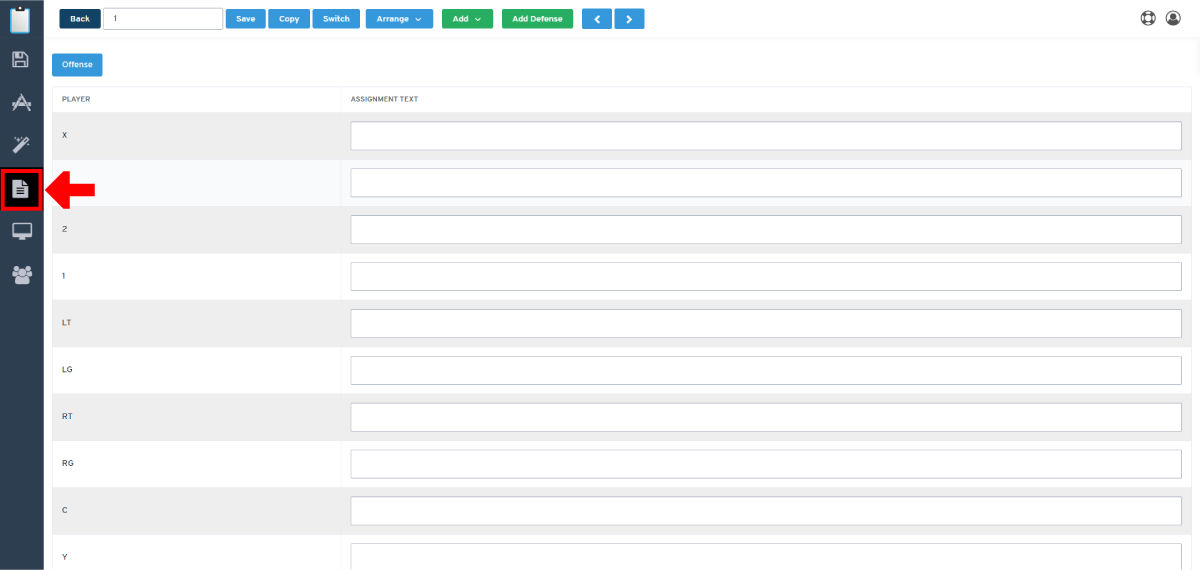Click the RT player label
Viewport: 1200px width, 570px height.
[67, 416]
